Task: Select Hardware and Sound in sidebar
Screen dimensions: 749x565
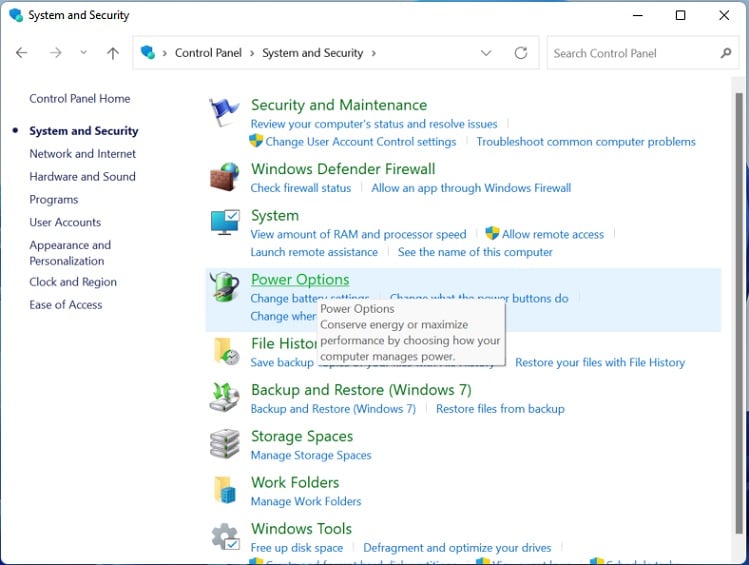Action: pyautogui.click(x=82, y=177)
